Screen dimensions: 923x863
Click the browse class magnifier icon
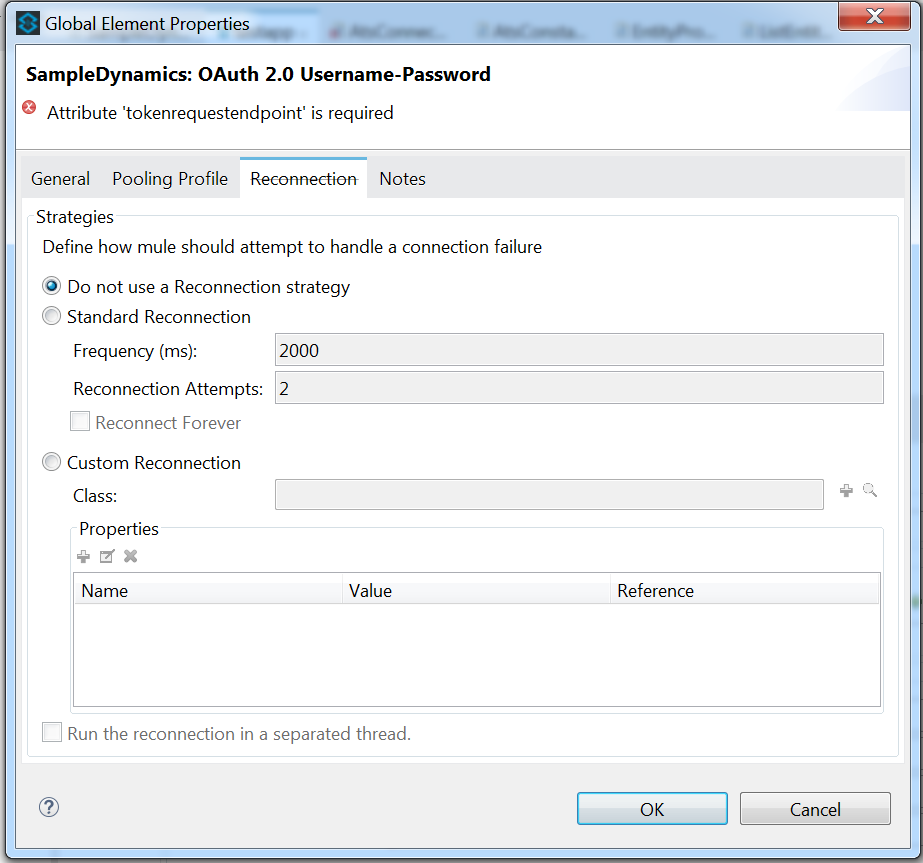870,491
